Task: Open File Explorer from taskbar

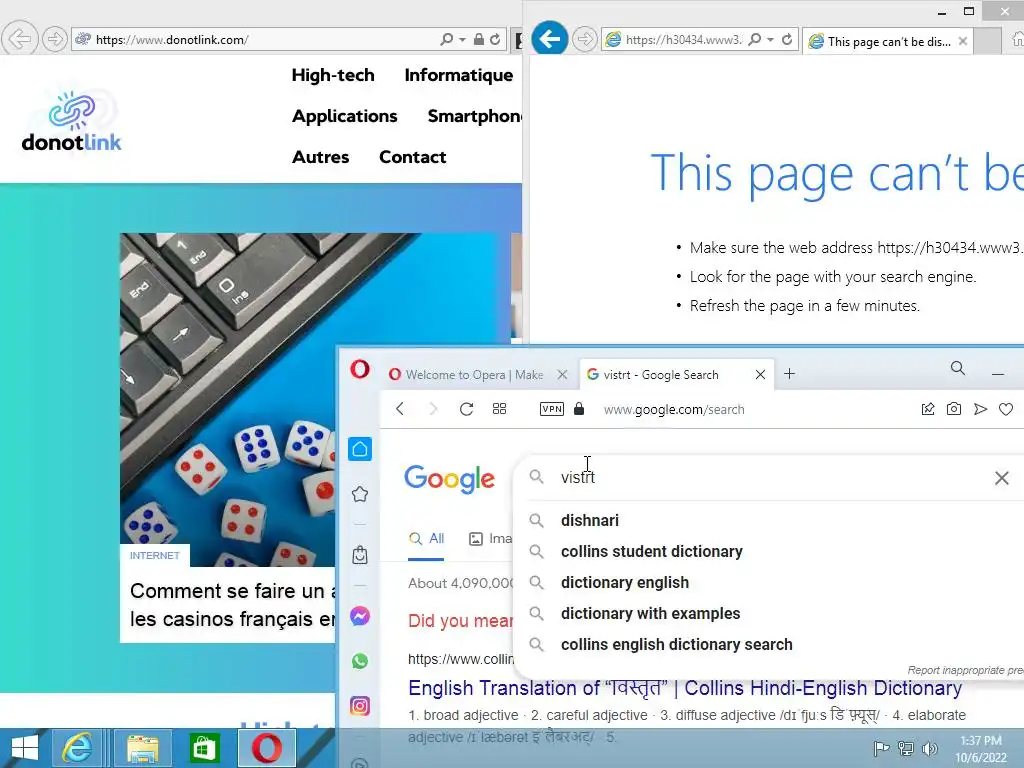Action: [x=142, y=748]
